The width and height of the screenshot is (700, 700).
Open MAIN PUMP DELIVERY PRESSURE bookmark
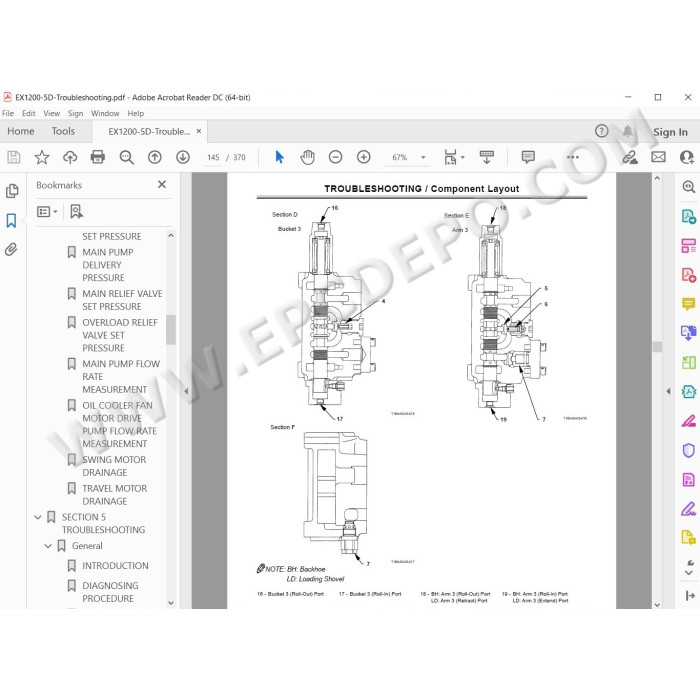(108, 265)
